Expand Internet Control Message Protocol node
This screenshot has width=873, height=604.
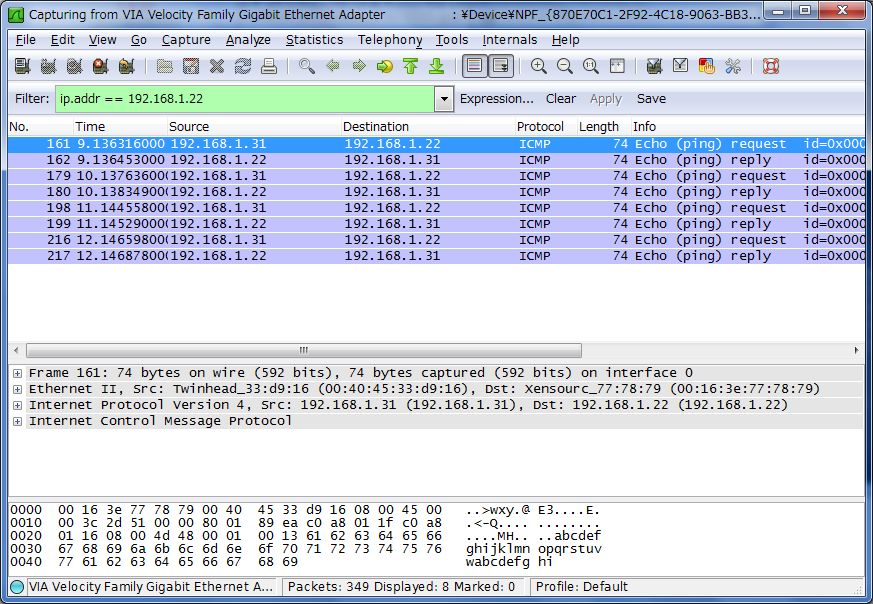click(17, 421)
